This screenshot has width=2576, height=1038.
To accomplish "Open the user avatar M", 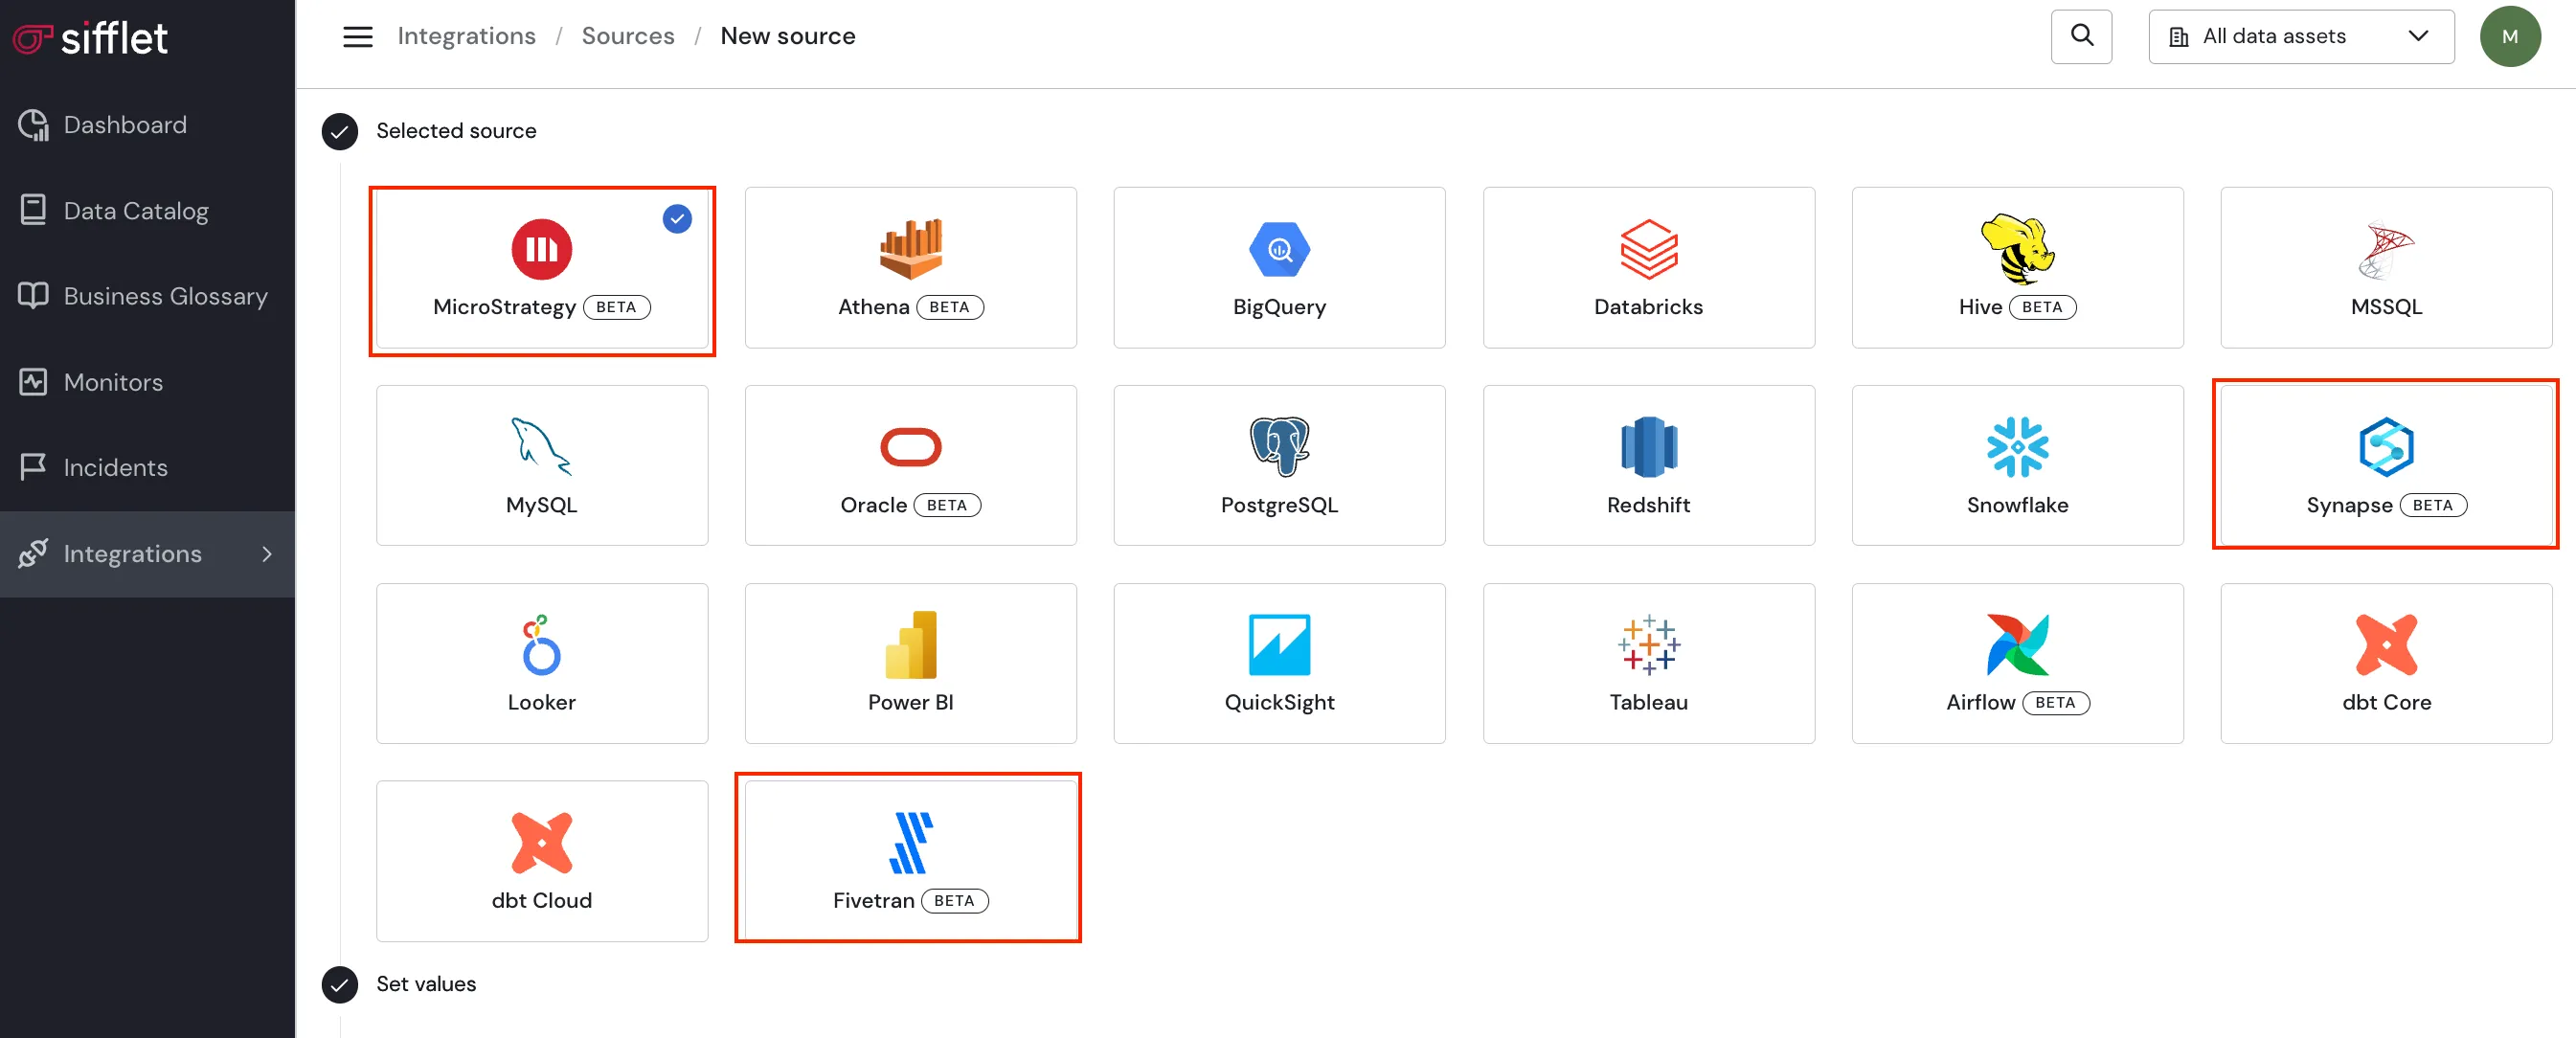I will [x=2509, y=36].
